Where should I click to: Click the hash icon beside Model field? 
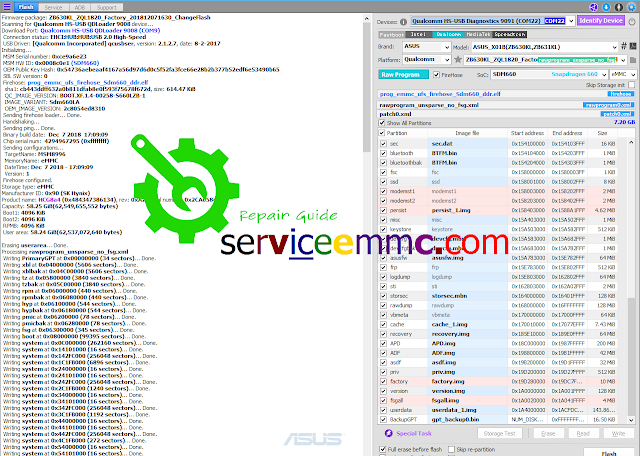[624, 47]
